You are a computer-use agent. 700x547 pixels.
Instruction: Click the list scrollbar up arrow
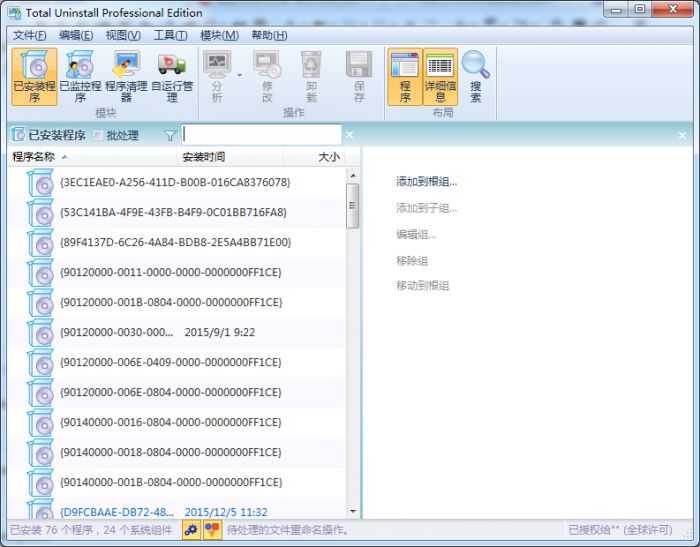coord(353,175)
